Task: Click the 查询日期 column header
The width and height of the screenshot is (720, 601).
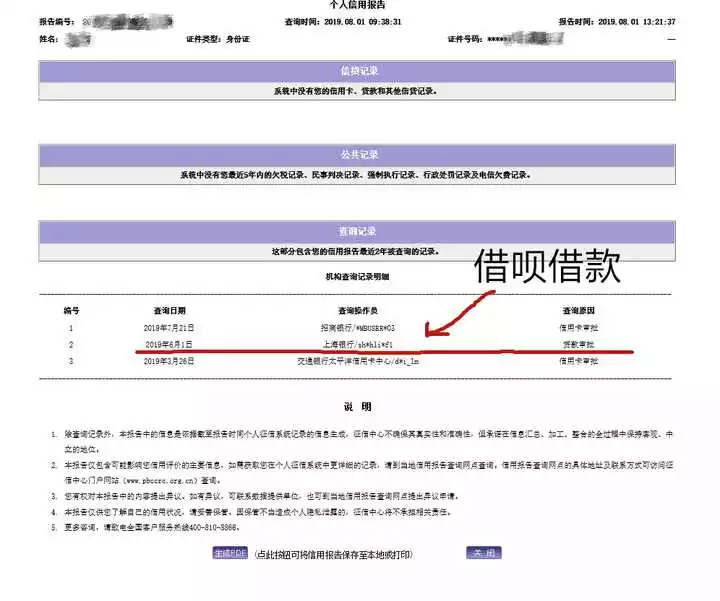Action: (x=169, y=311)
